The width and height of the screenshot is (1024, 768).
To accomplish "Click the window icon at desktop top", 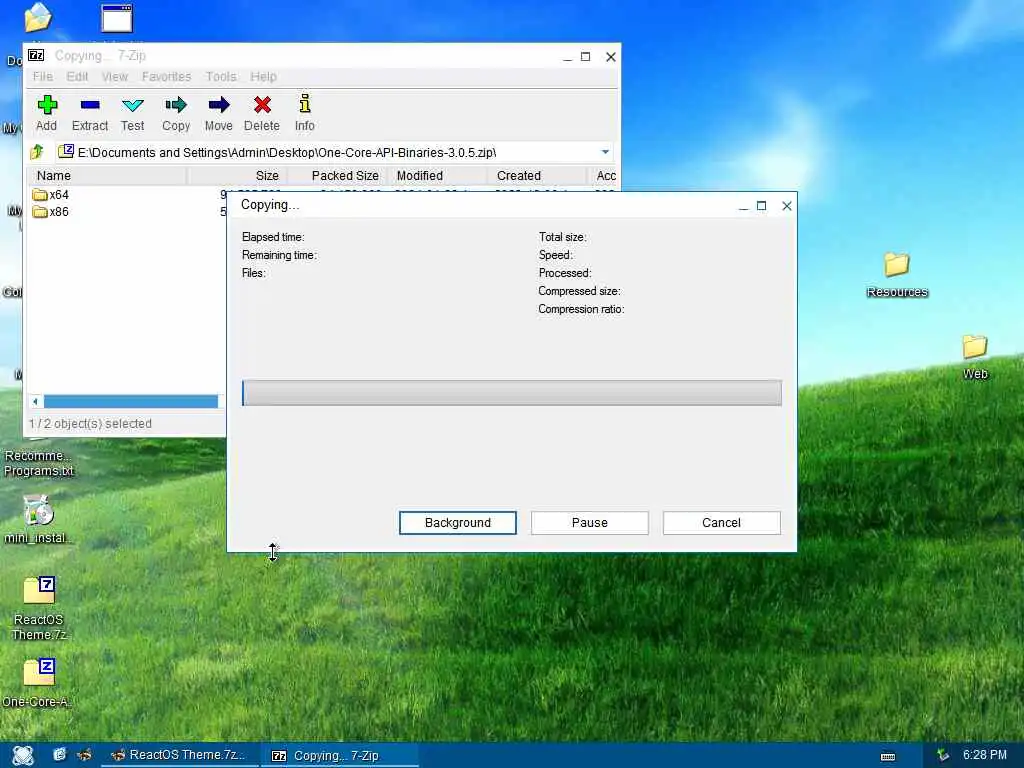I will 117,18.
